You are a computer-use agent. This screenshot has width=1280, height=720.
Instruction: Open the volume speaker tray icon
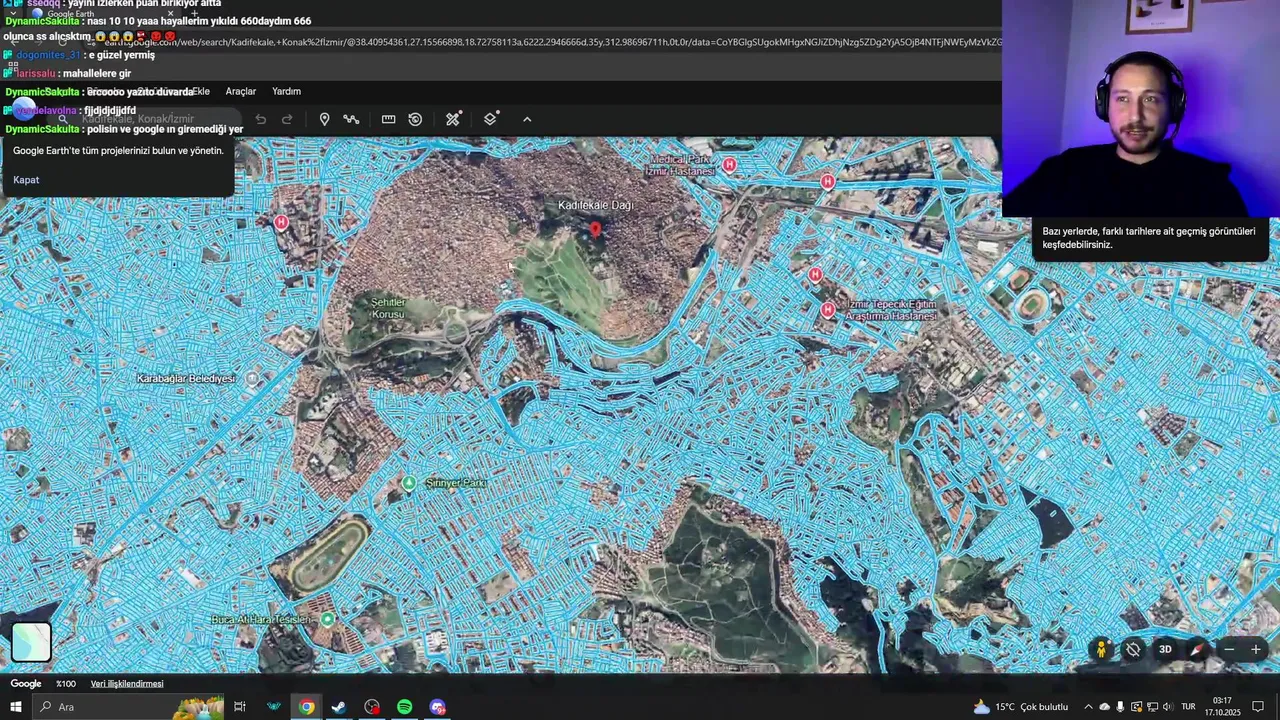[x=1167, y=707]
